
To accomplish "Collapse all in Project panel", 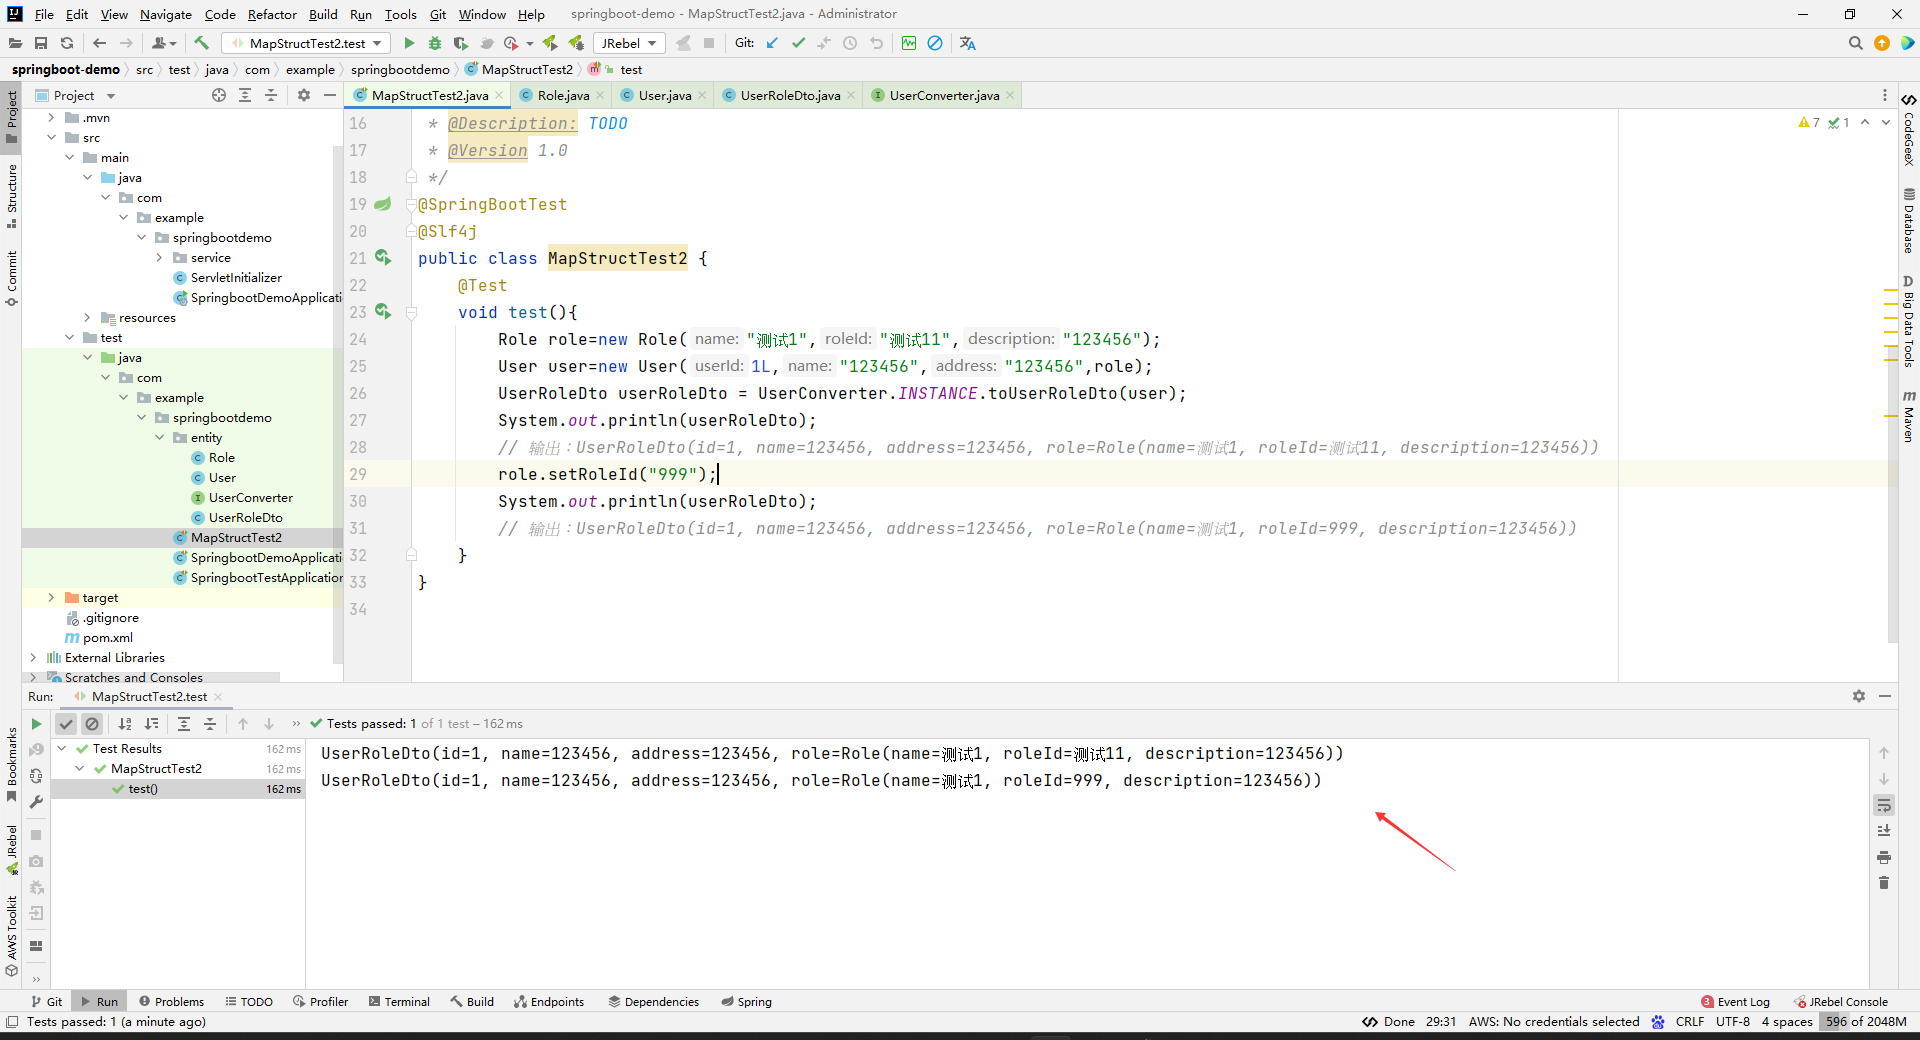I will click(x=271, y=95).
